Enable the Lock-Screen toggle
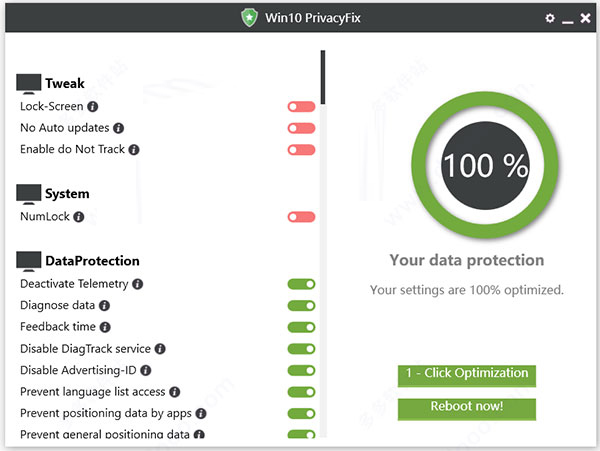 coord(301,106)
